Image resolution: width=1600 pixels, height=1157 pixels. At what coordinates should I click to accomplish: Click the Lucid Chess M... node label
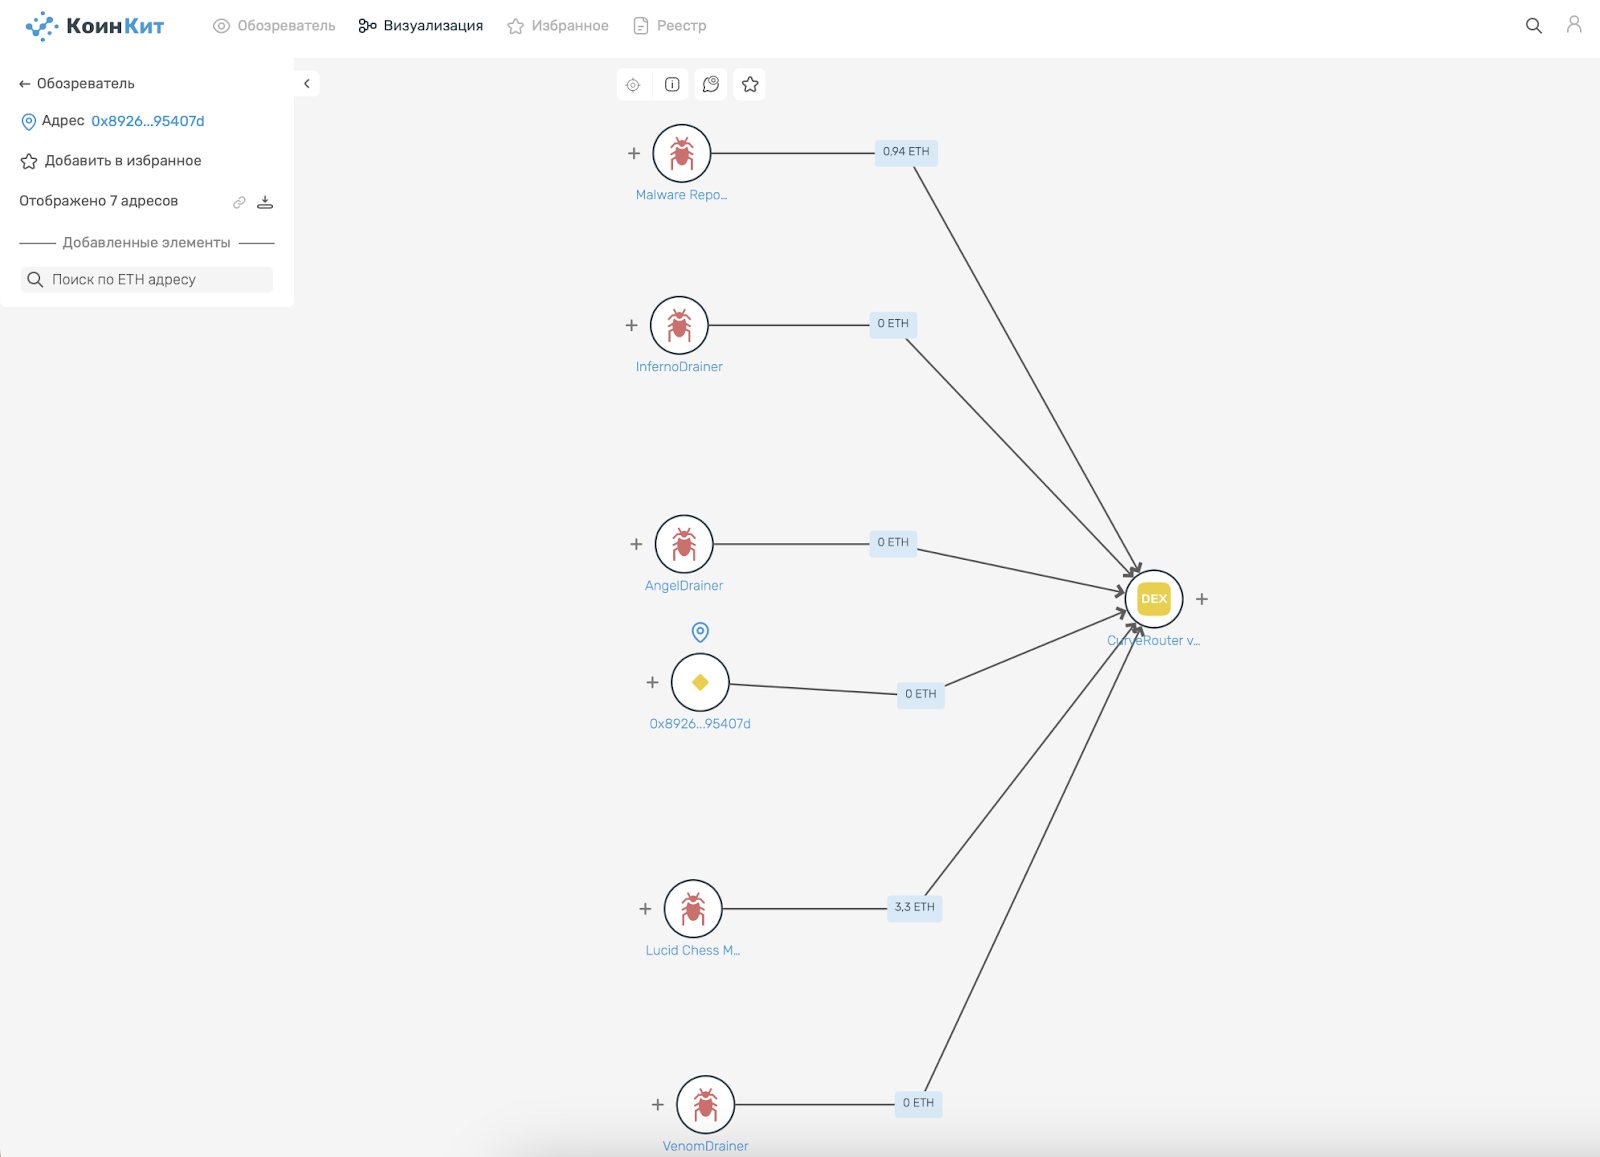pos(693,951)
